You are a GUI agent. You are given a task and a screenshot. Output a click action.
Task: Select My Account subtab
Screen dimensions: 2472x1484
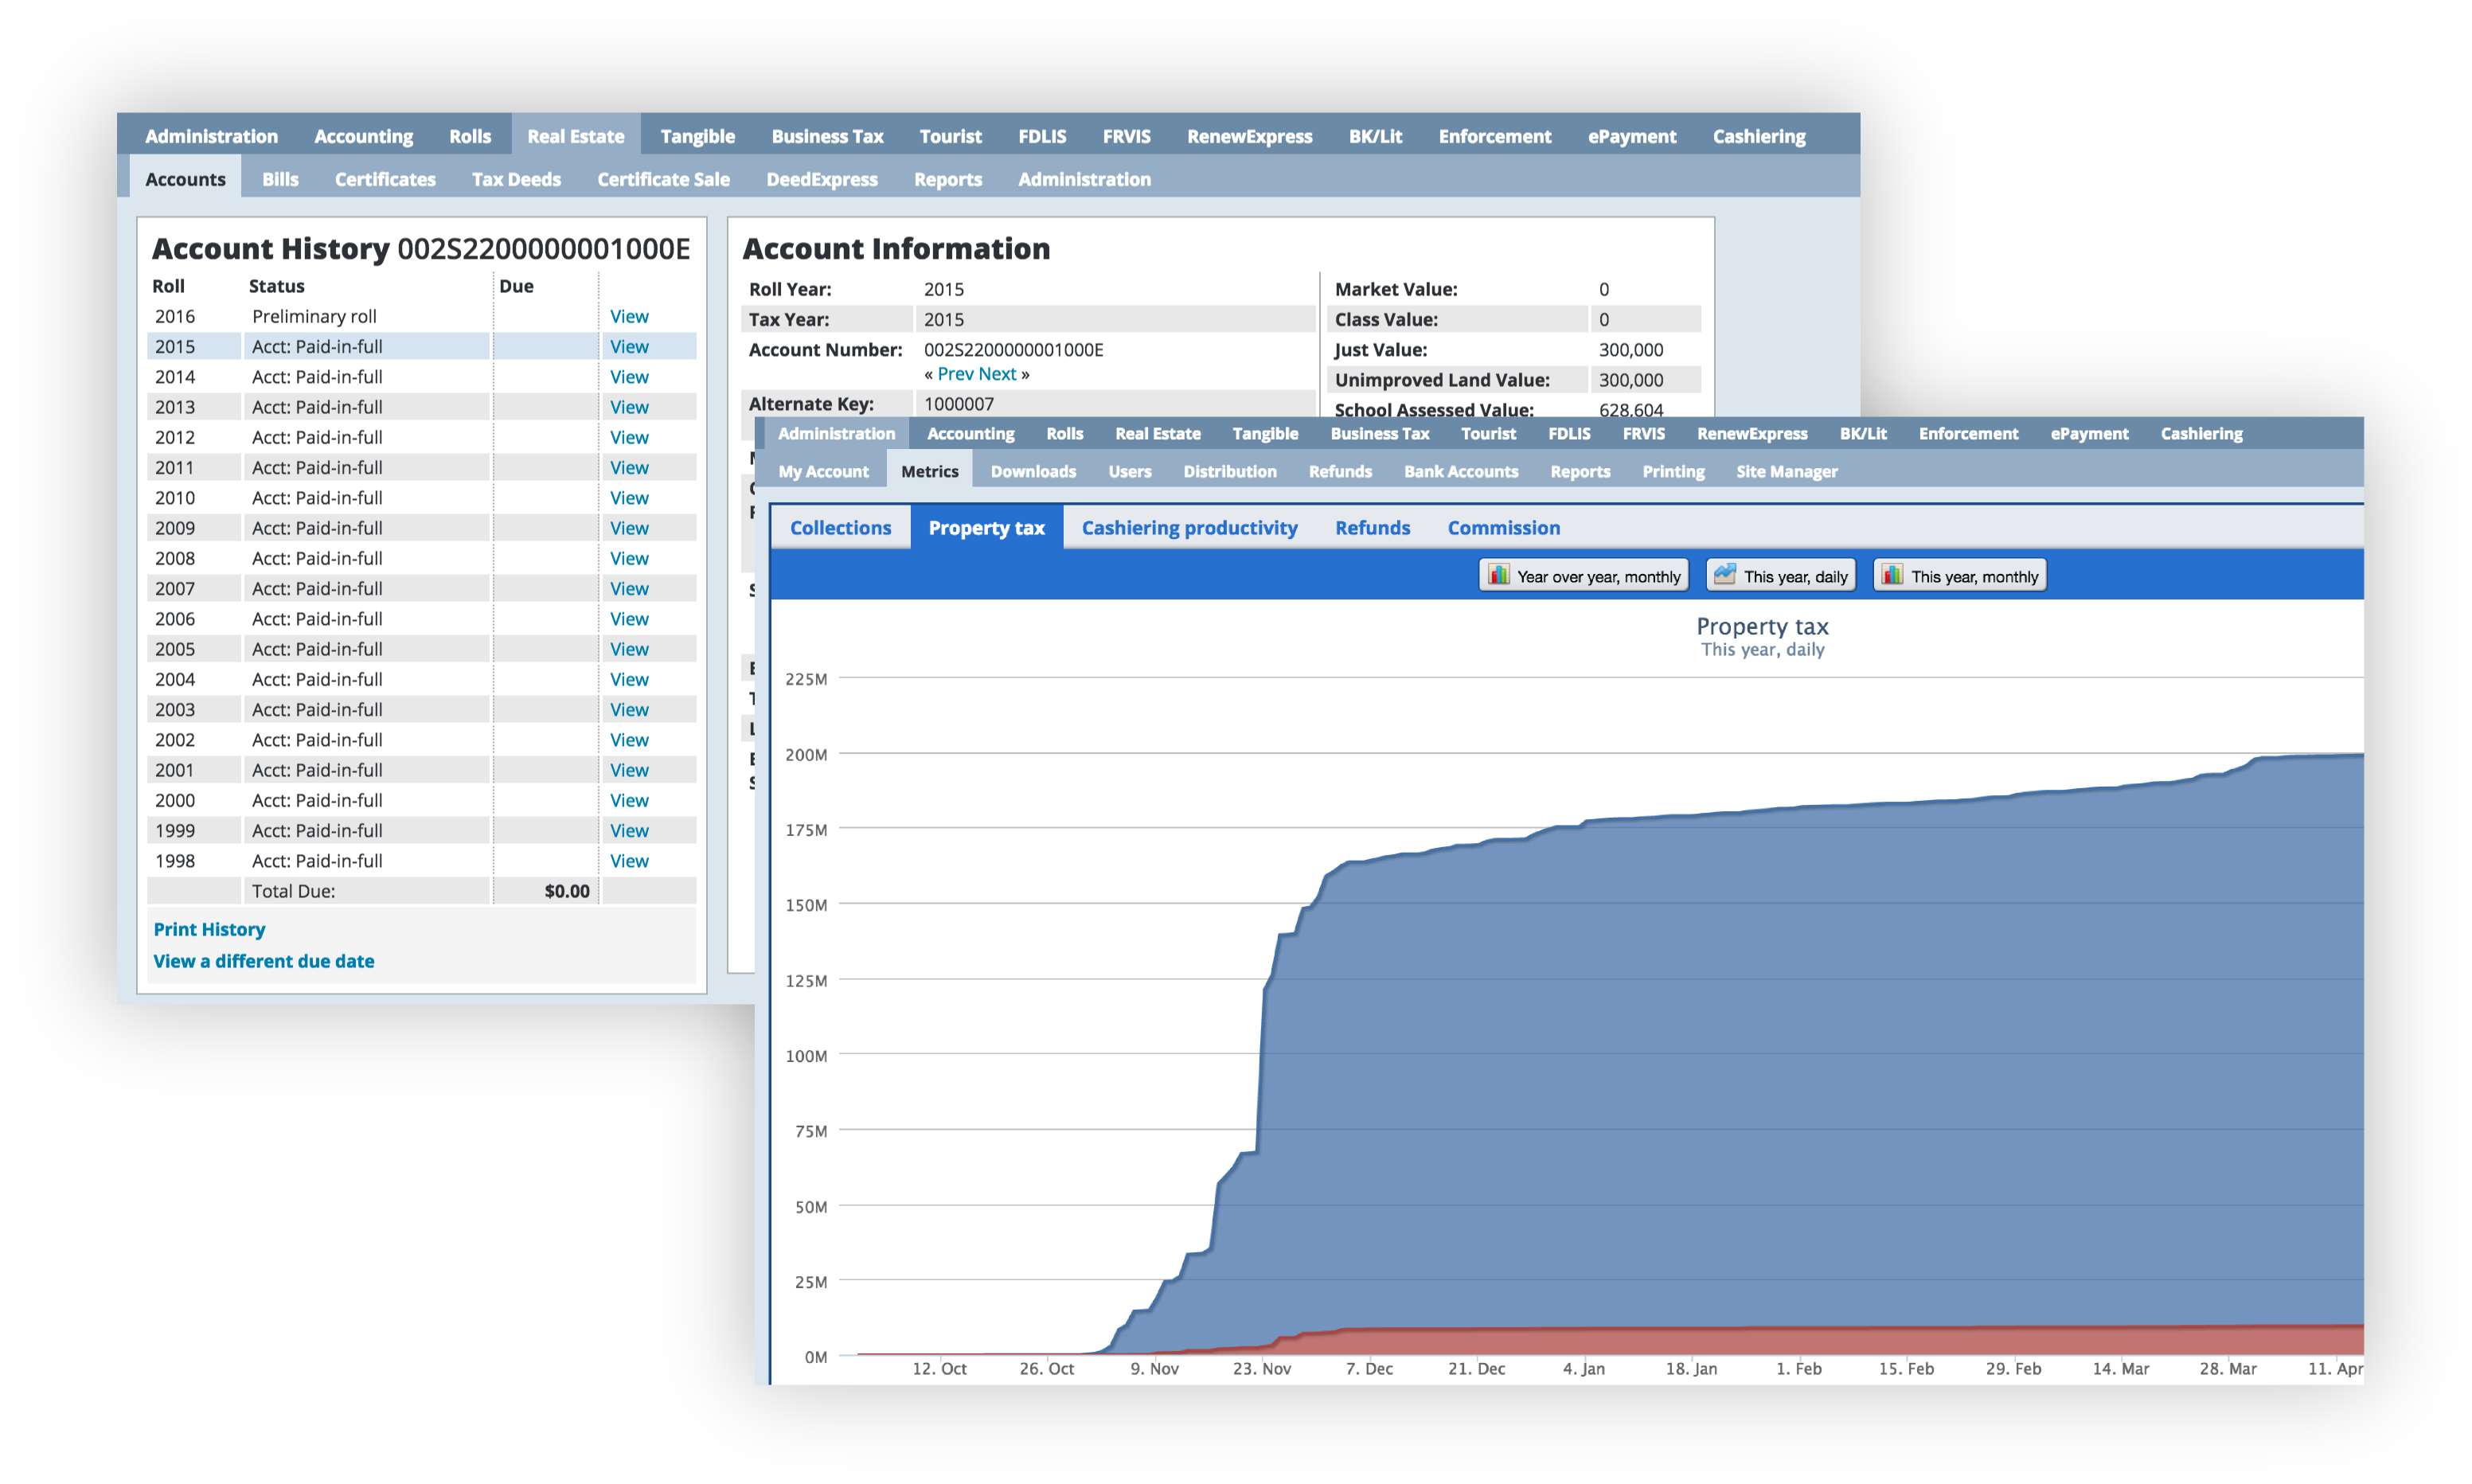tap(823, 471)
